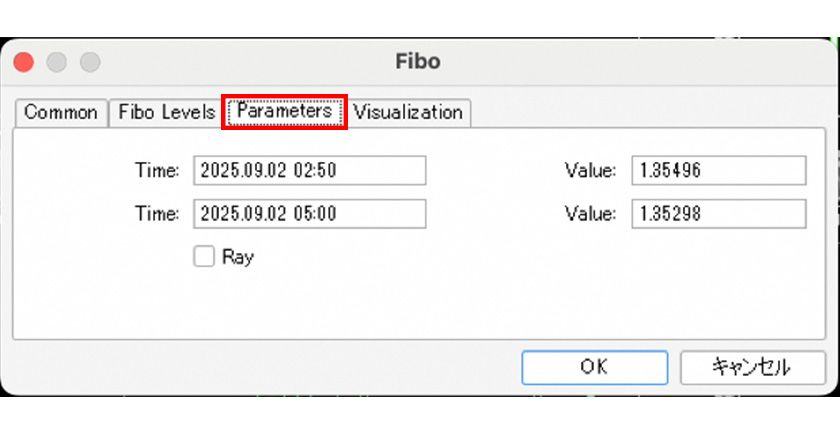Click the Value field containing 1.35298

coord(718,214)
